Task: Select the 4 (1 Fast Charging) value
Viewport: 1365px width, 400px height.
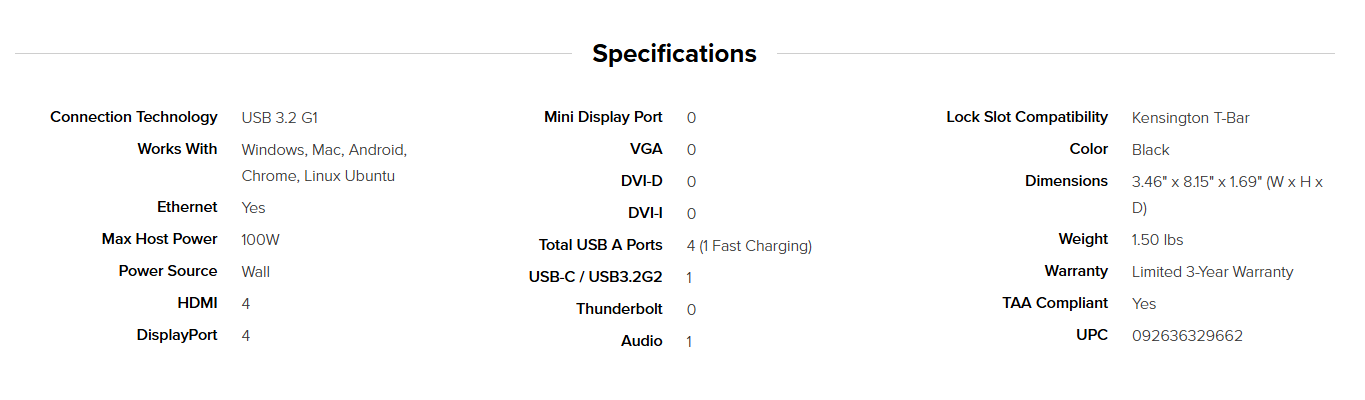Action: [749, 246]
